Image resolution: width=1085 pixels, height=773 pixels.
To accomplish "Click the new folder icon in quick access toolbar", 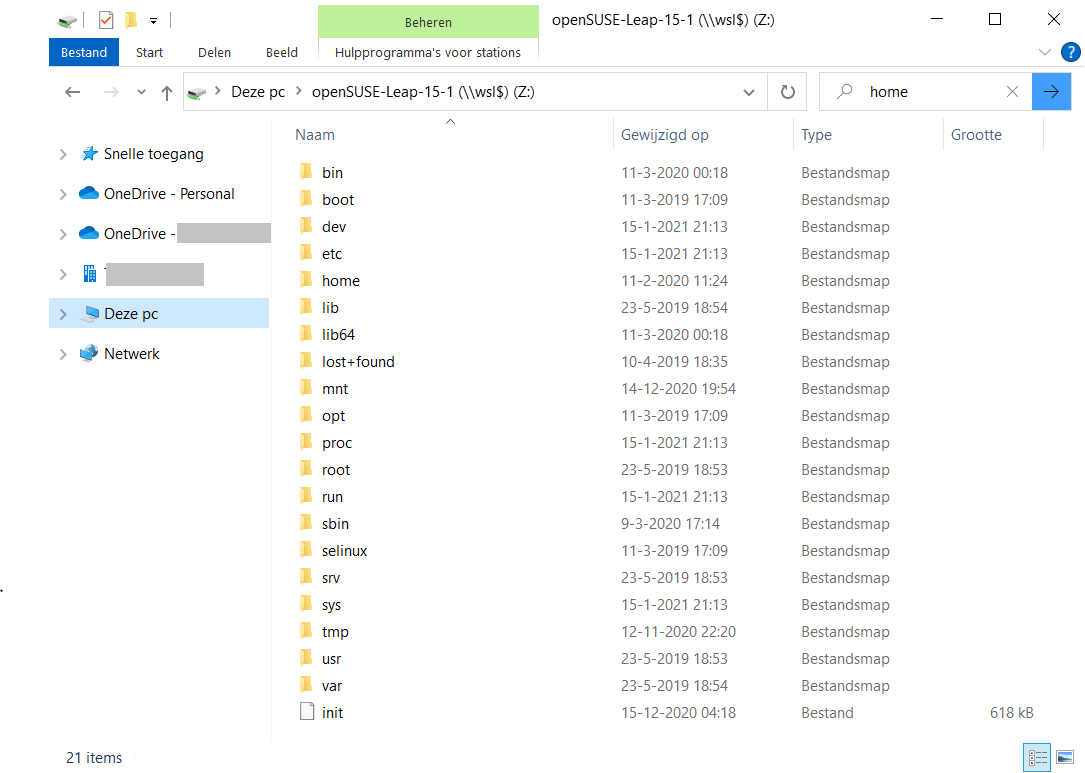I will (x=130, y=20).
